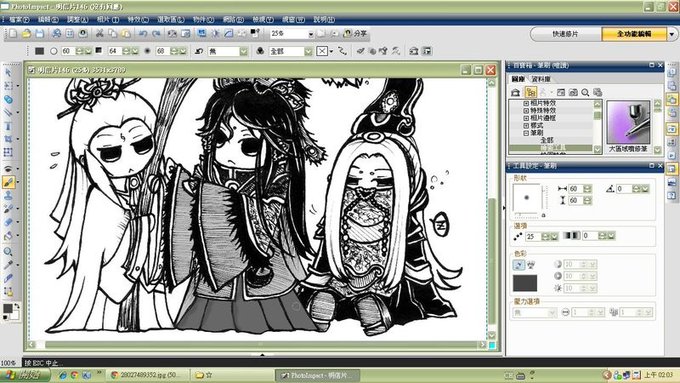Open the Chrome 28027489352.jpg taskbar button
Screen dimensions: 680x383
point(148,375)
